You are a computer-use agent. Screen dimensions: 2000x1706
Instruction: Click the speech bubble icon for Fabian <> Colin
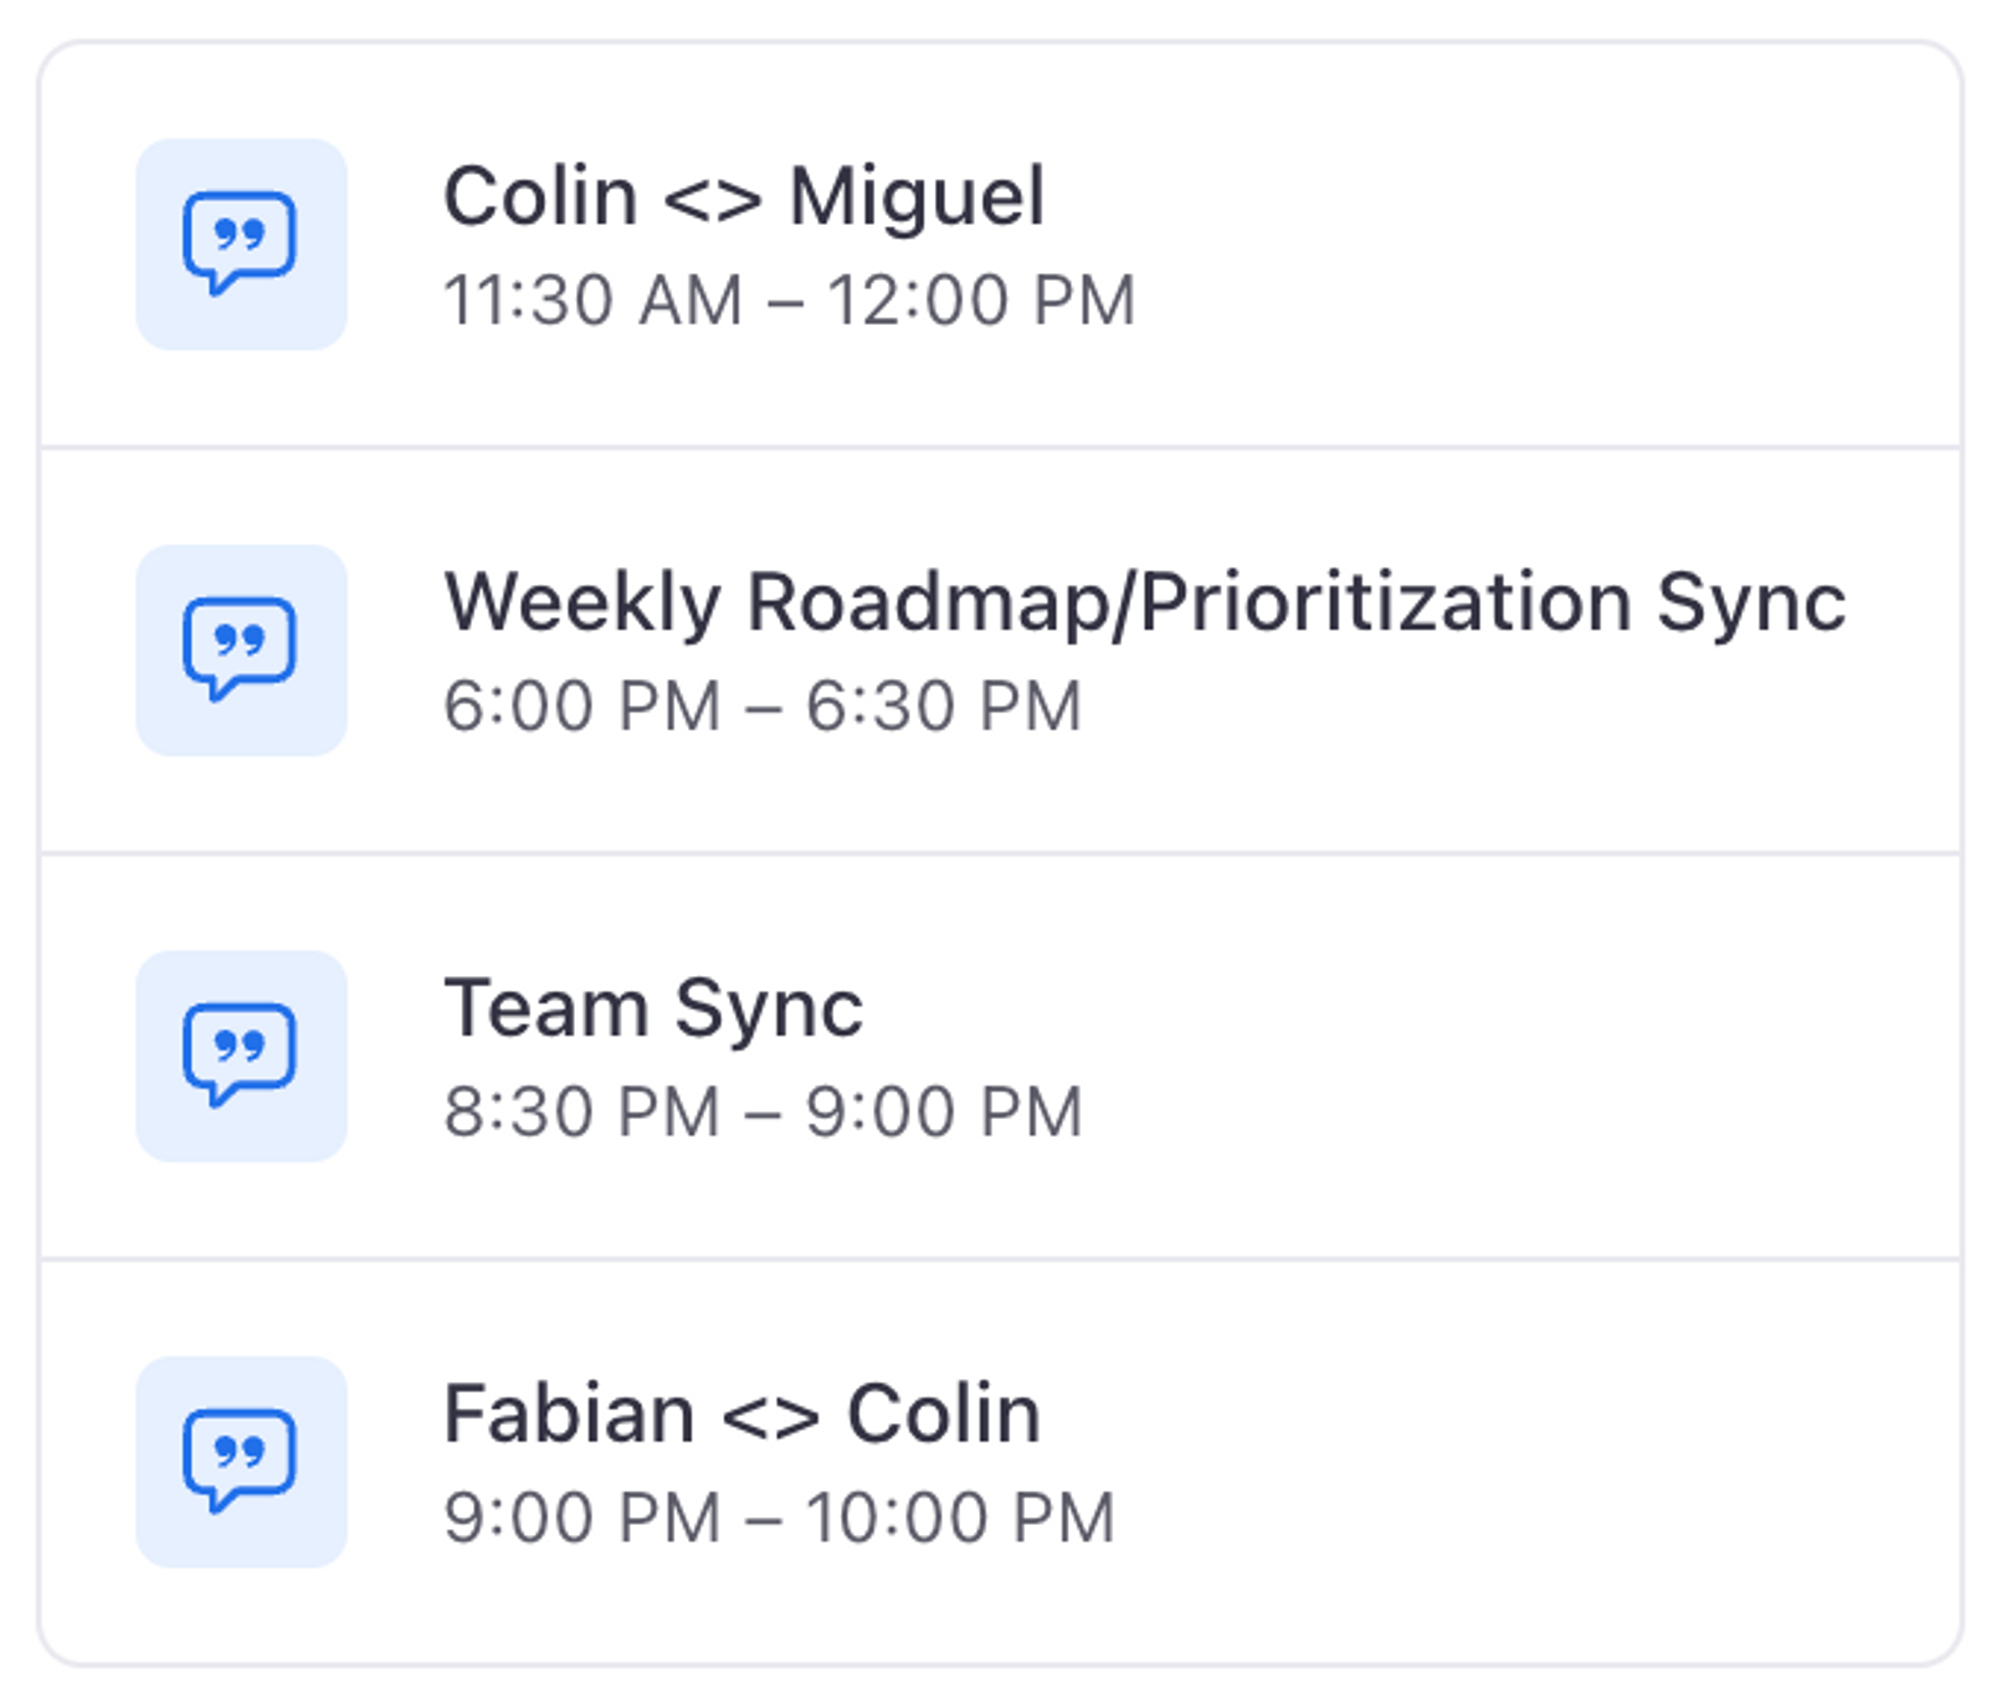pyautogui.click(x=241, y=1462)
